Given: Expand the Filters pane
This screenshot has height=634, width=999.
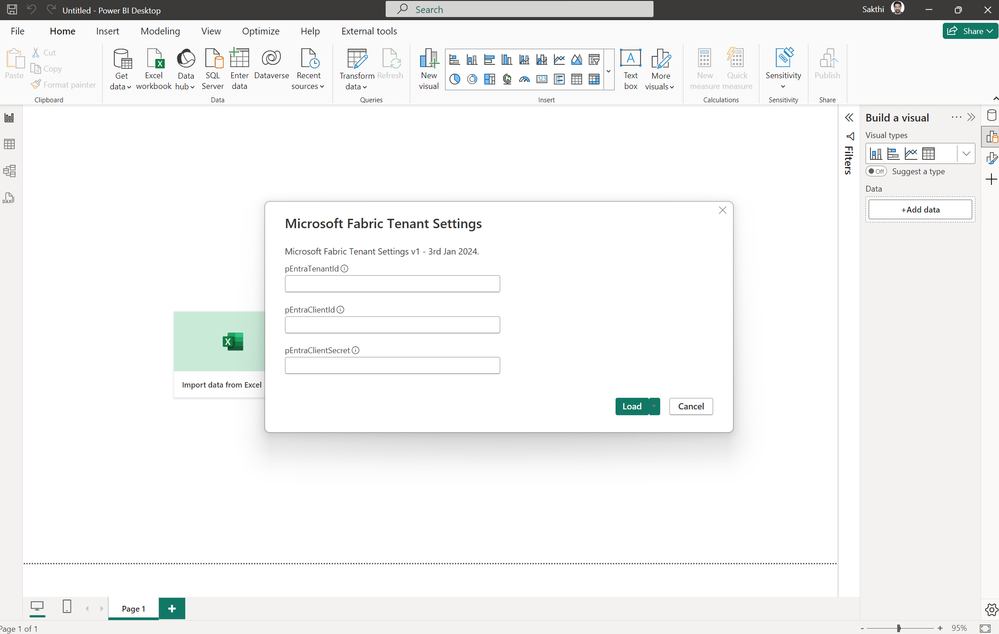Looking at the screenshot, I should (849, 117).
